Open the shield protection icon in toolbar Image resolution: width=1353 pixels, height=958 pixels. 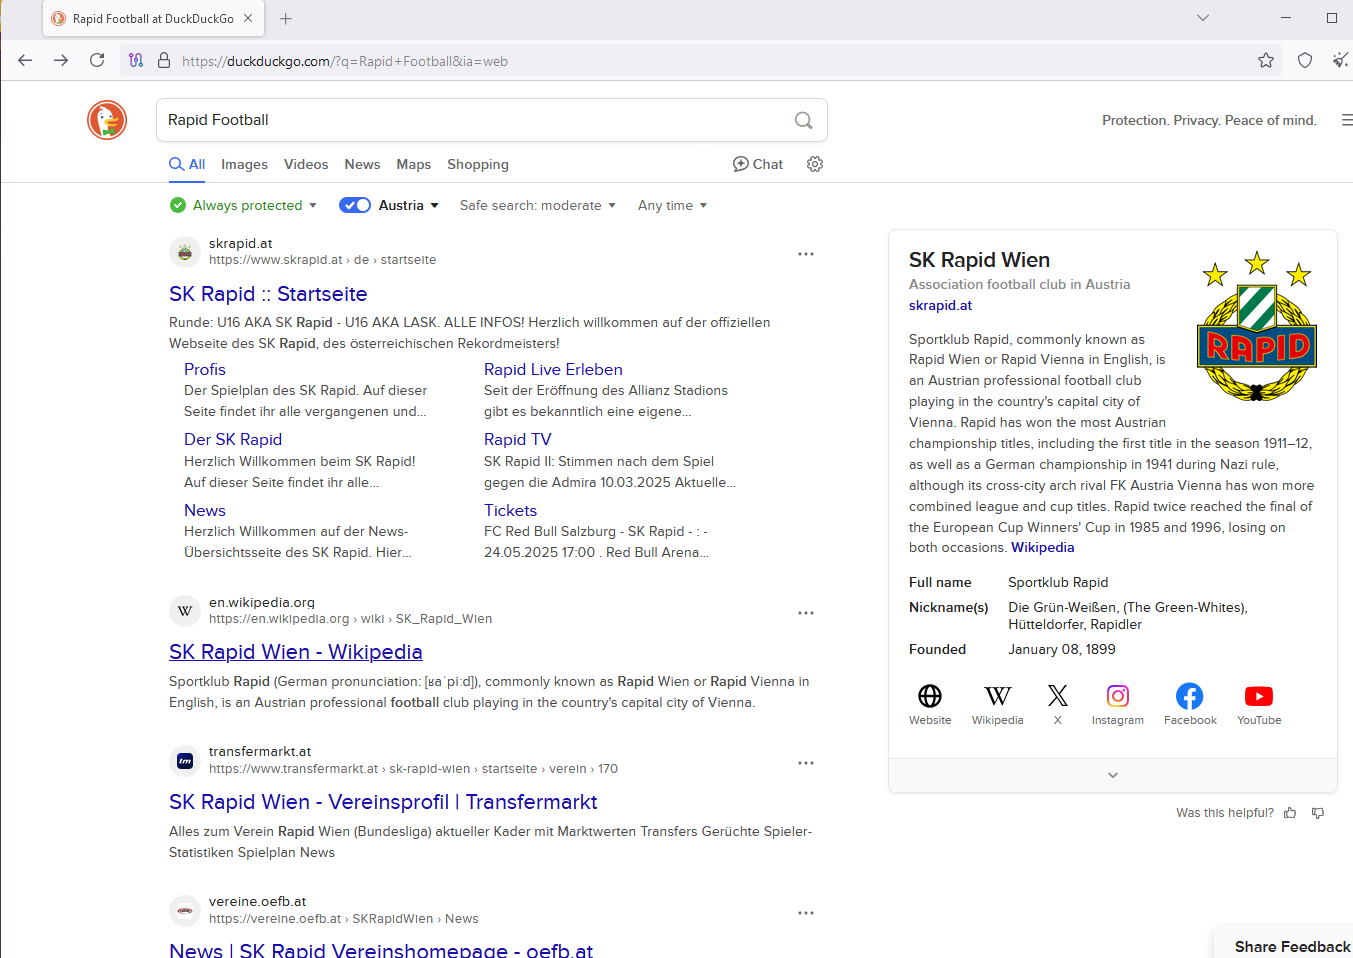coord(1305,60)
